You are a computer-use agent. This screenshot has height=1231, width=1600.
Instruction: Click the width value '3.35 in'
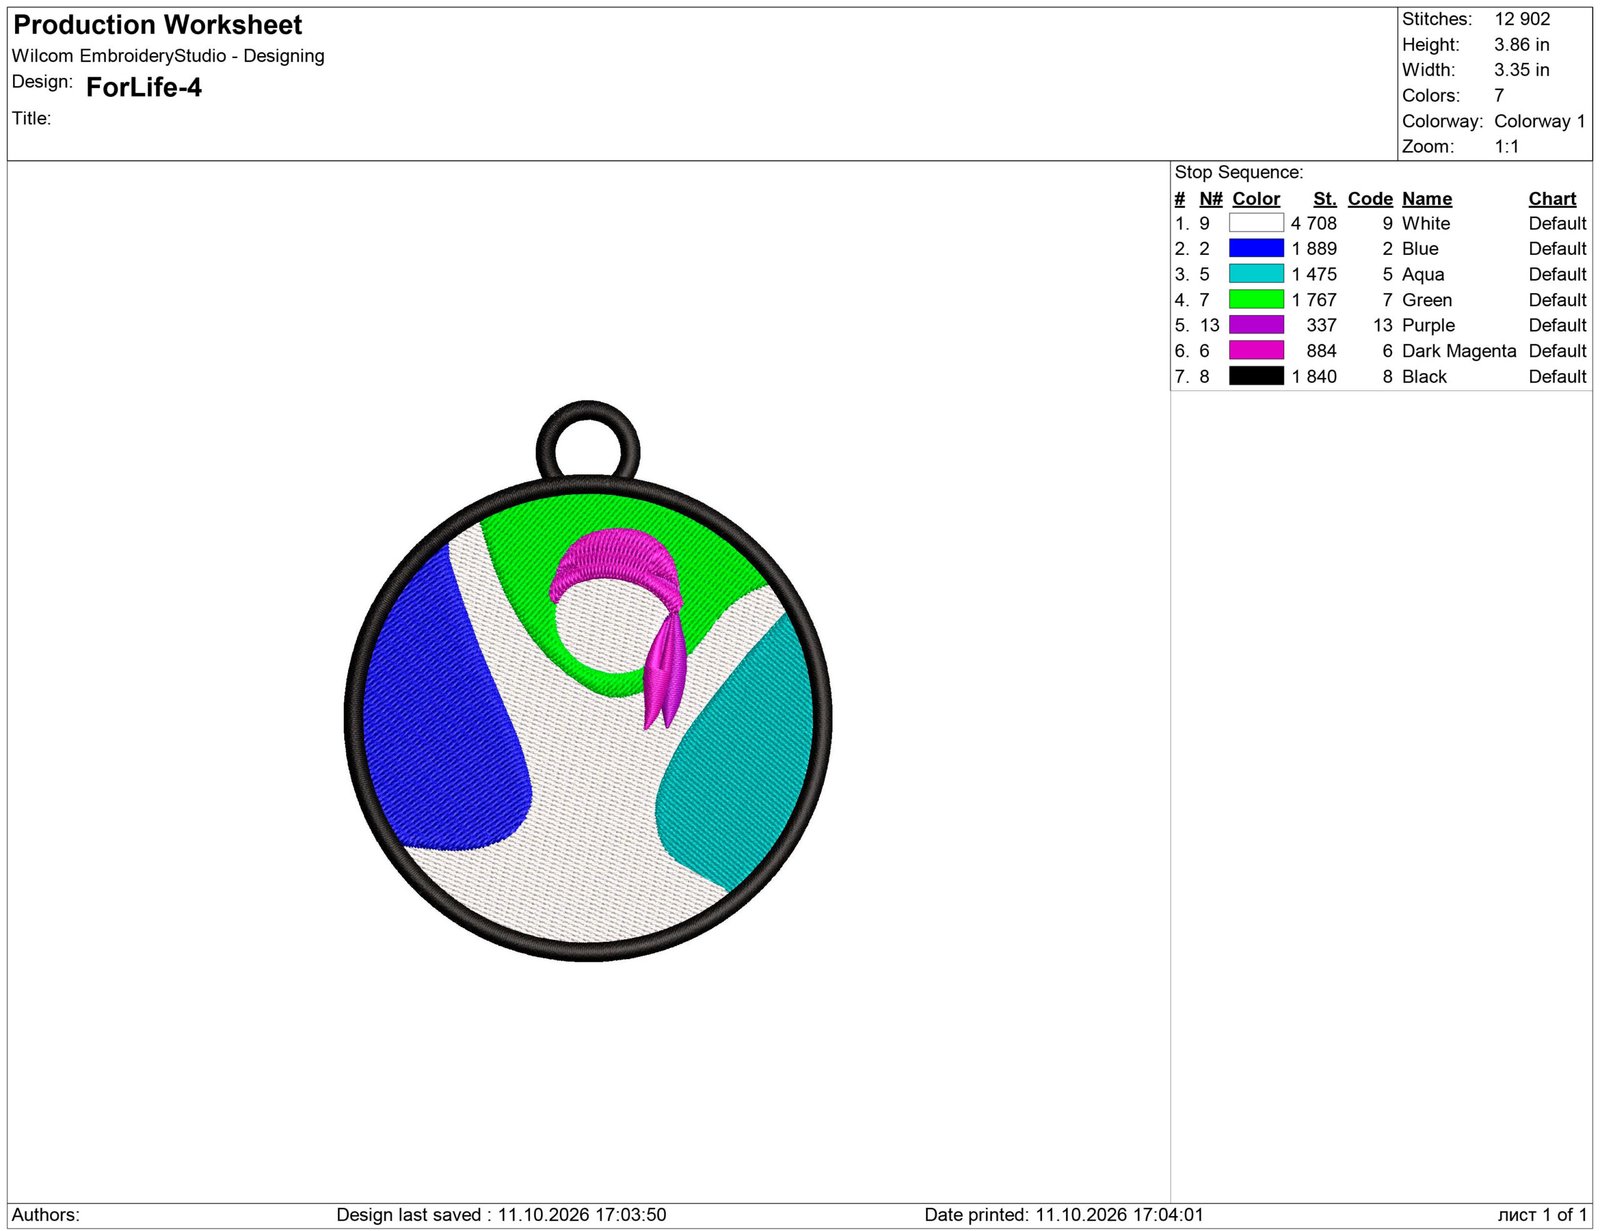click(x=1522, y=70)
